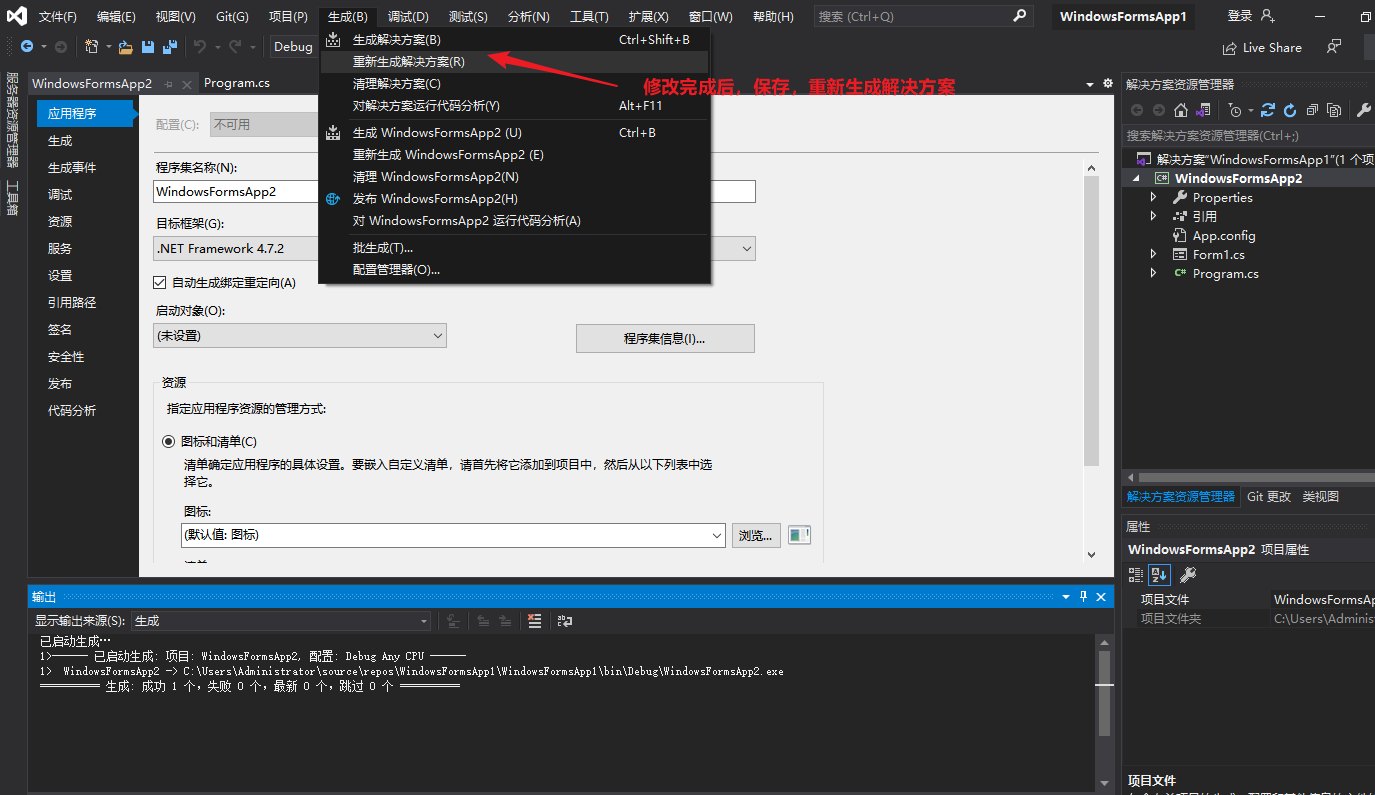
Task: Pin the output panel with the pushpin icon
Action: point(1083,597)
